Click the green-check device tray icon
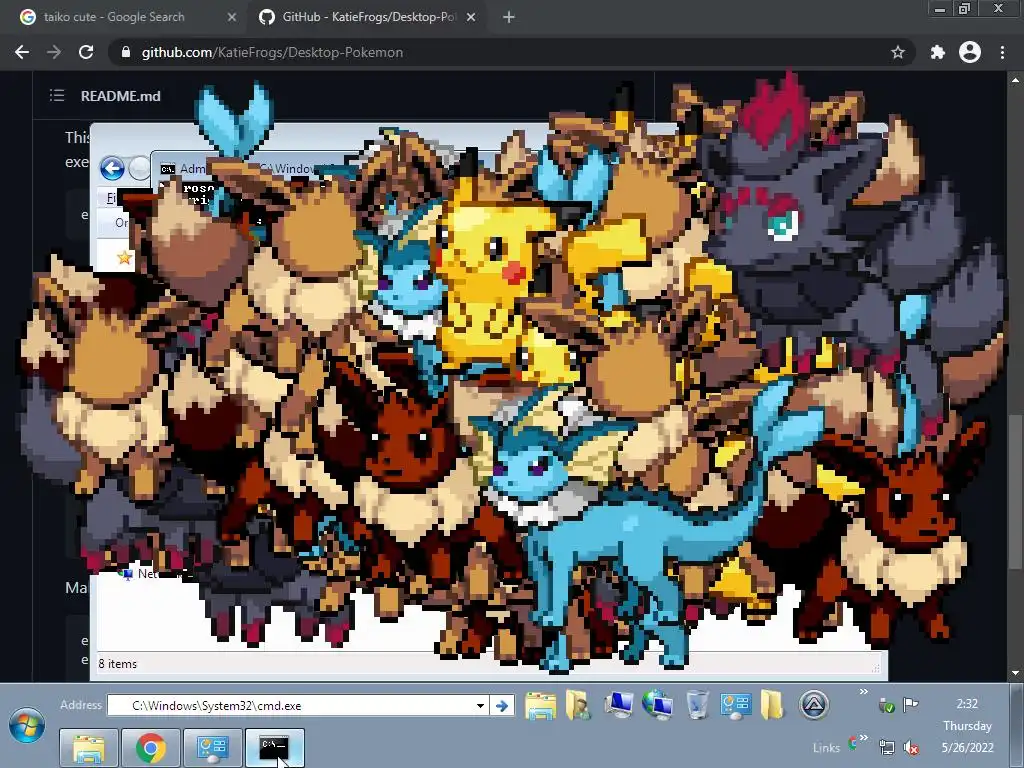Screen dimensions: 1024x768 [886, 705]
